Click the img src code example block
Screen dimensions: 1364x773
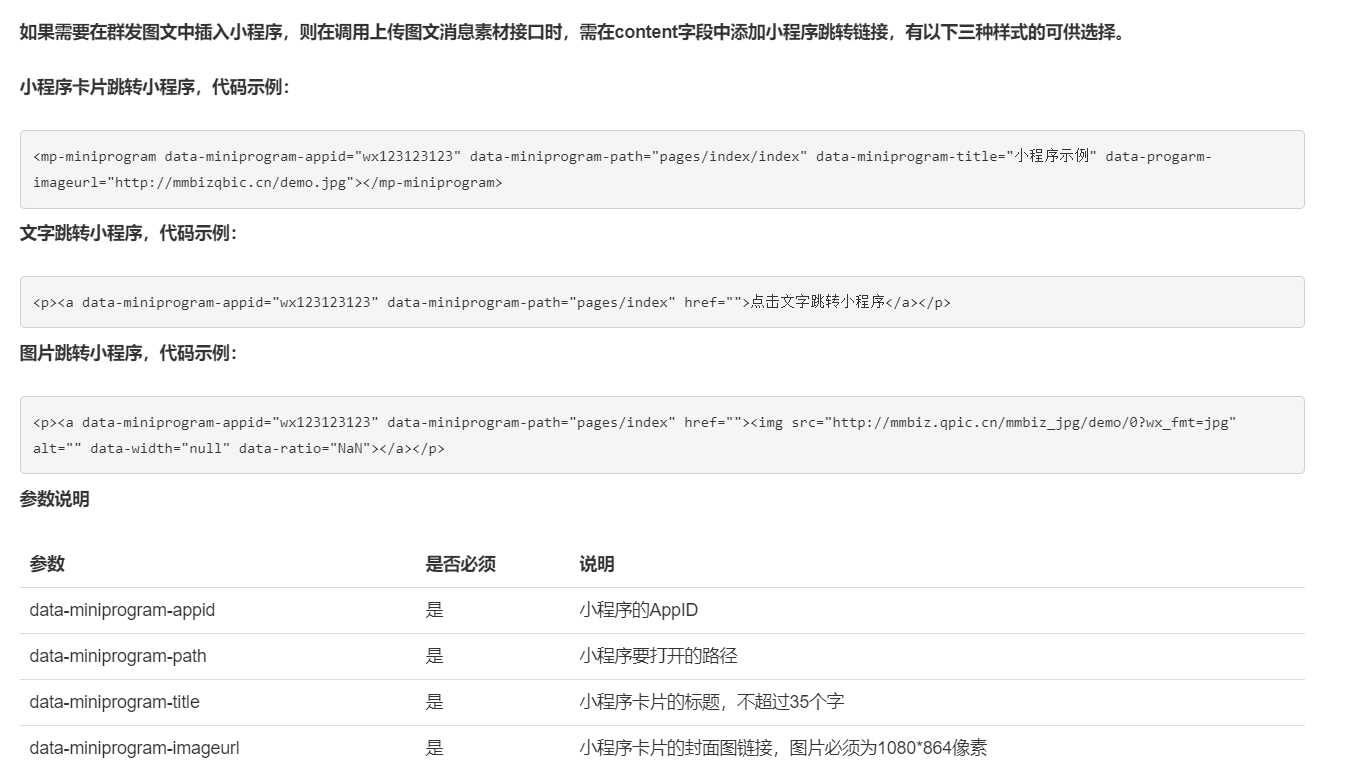(662, 435)
